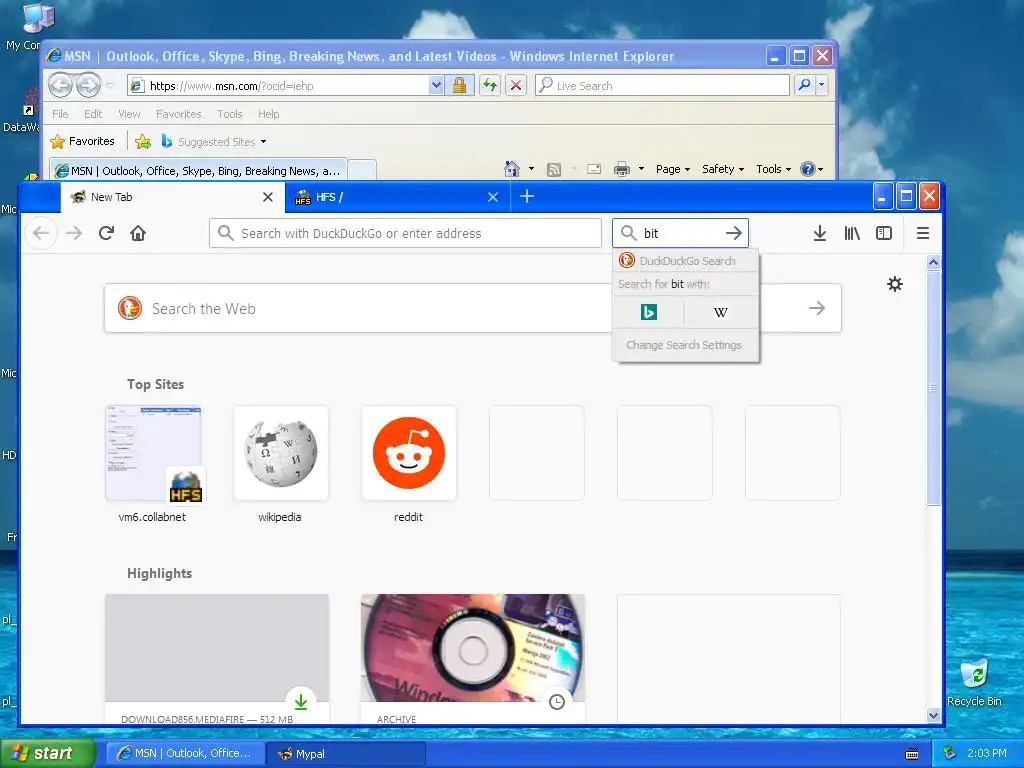The image size is (1024, 768).
Task: Click Mypal taskbar button
Action: pos(346,754)
